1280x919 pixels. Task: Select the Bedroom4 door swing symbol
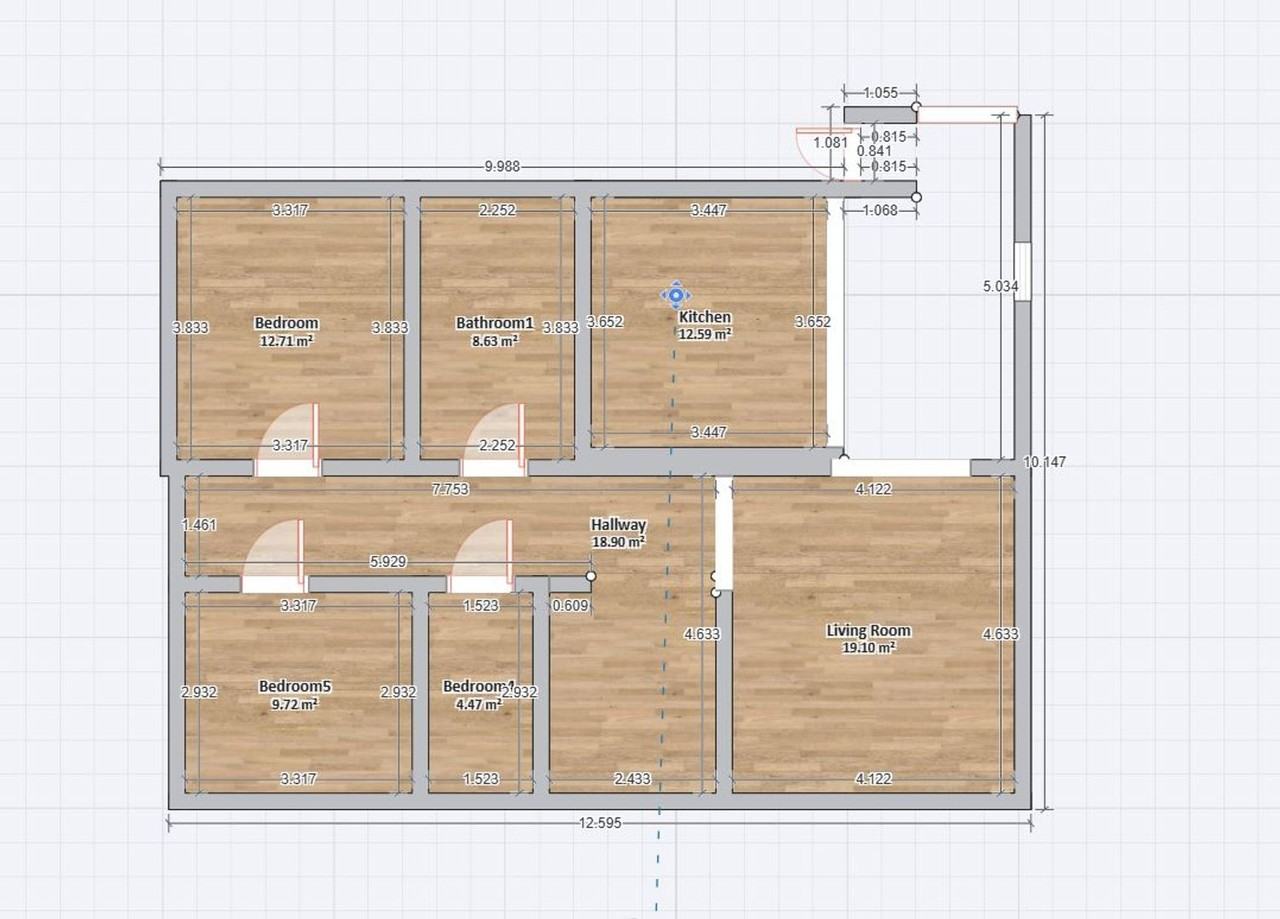[481, 555]
